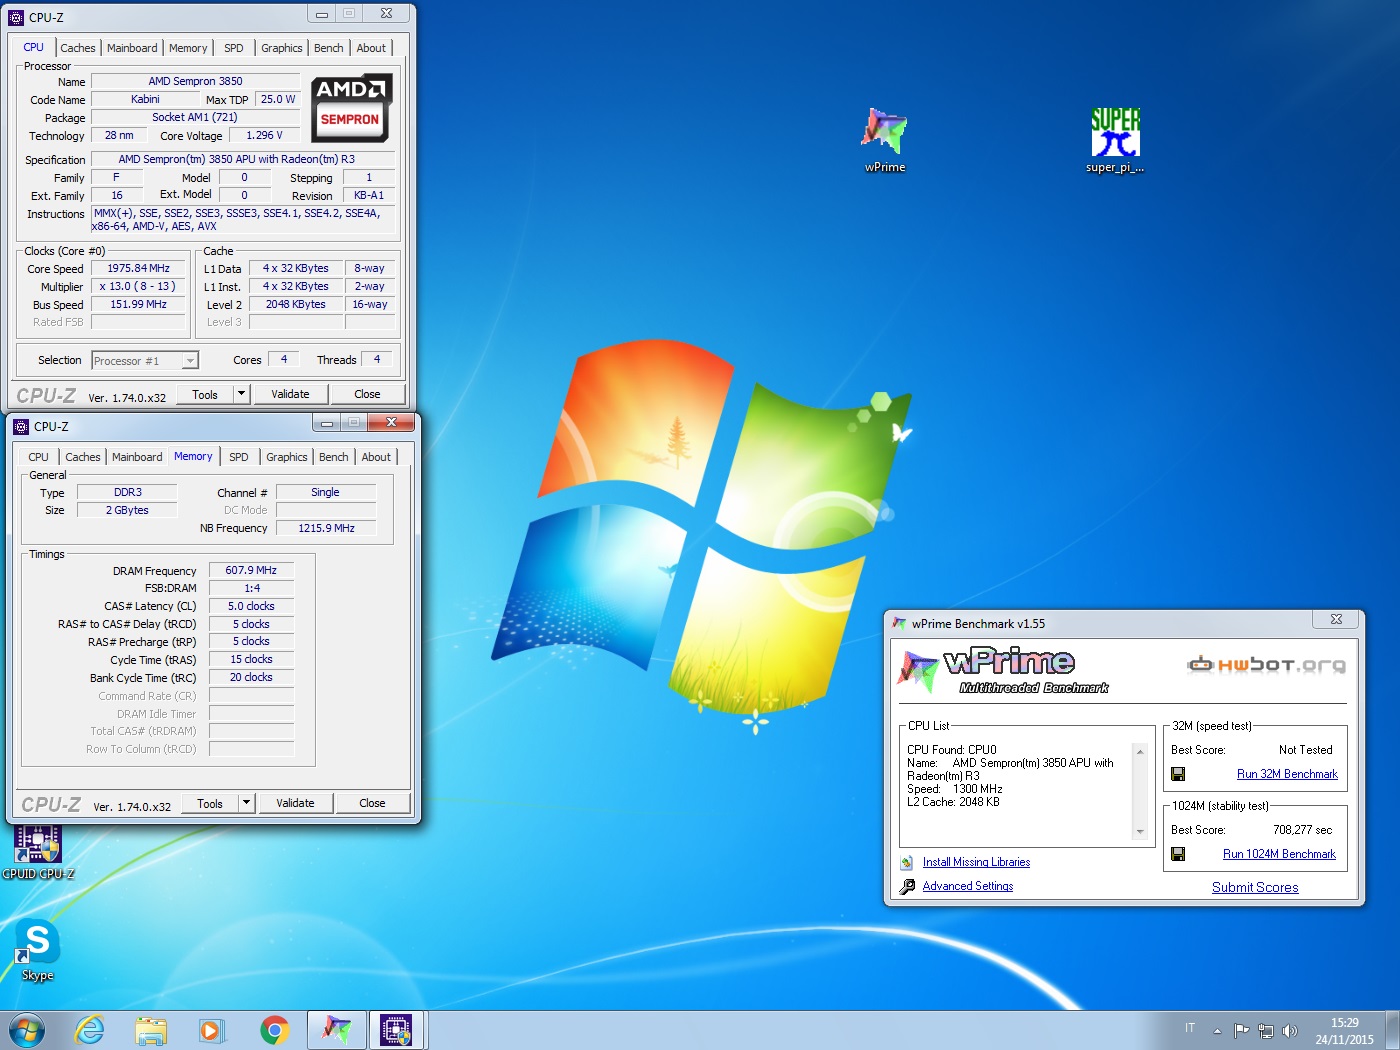Run the 32M Benchmark link

[1287, 774]
